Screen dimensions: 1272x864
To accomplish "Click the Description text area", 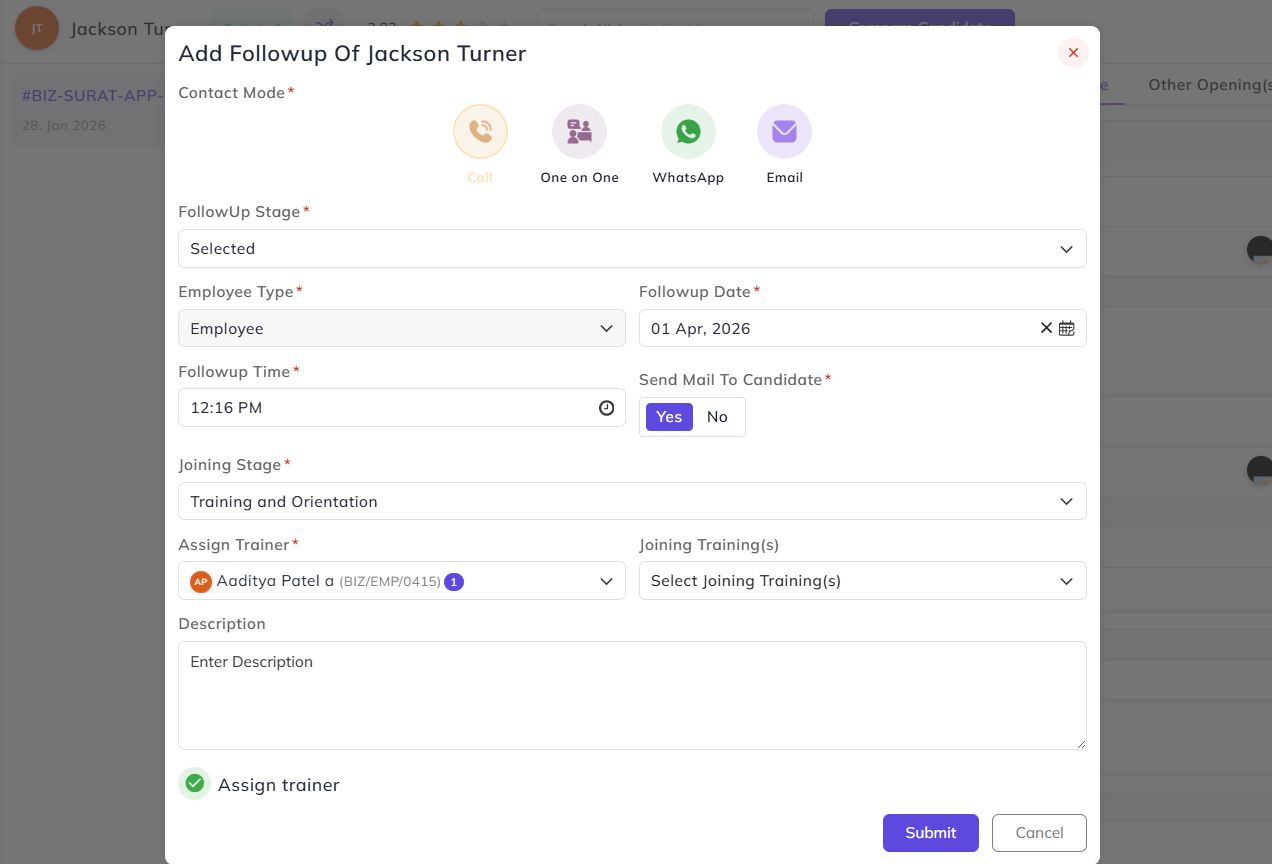I will 632,695.
